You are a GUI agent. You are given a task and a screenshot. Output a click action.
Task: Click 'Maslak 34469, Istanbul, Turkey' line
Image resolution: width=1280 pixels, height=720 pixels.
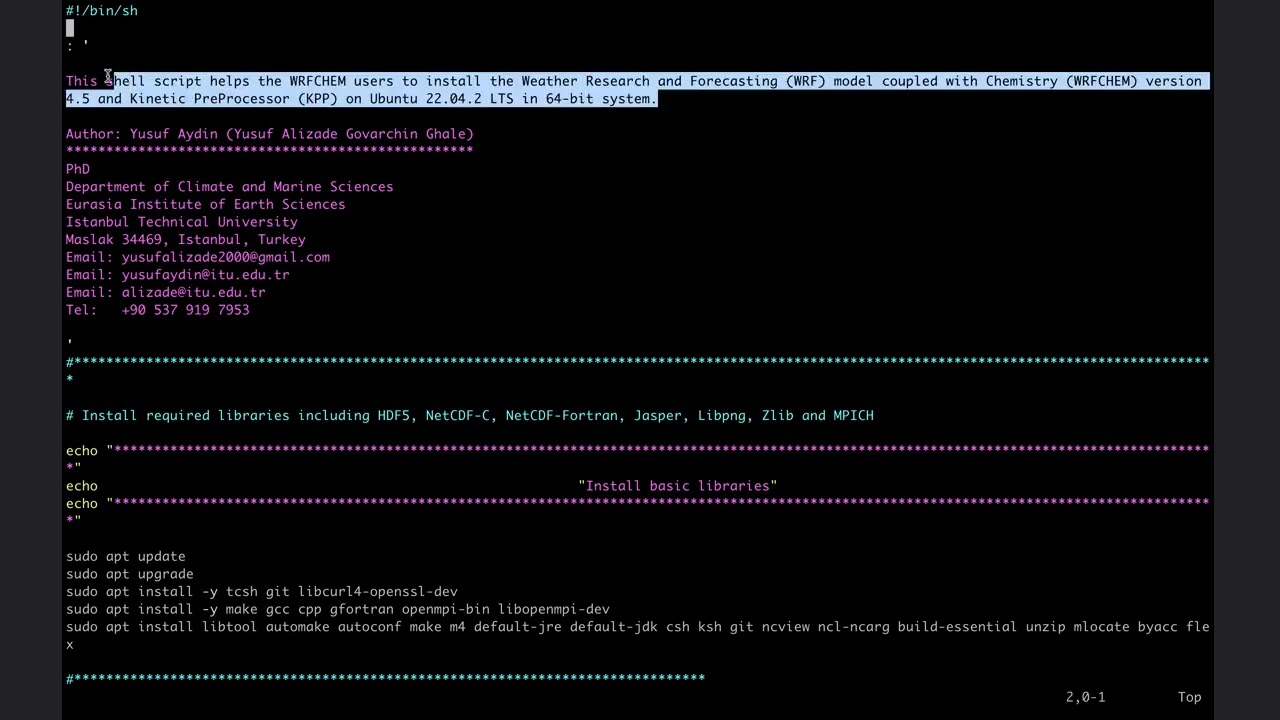pos(186,240)
